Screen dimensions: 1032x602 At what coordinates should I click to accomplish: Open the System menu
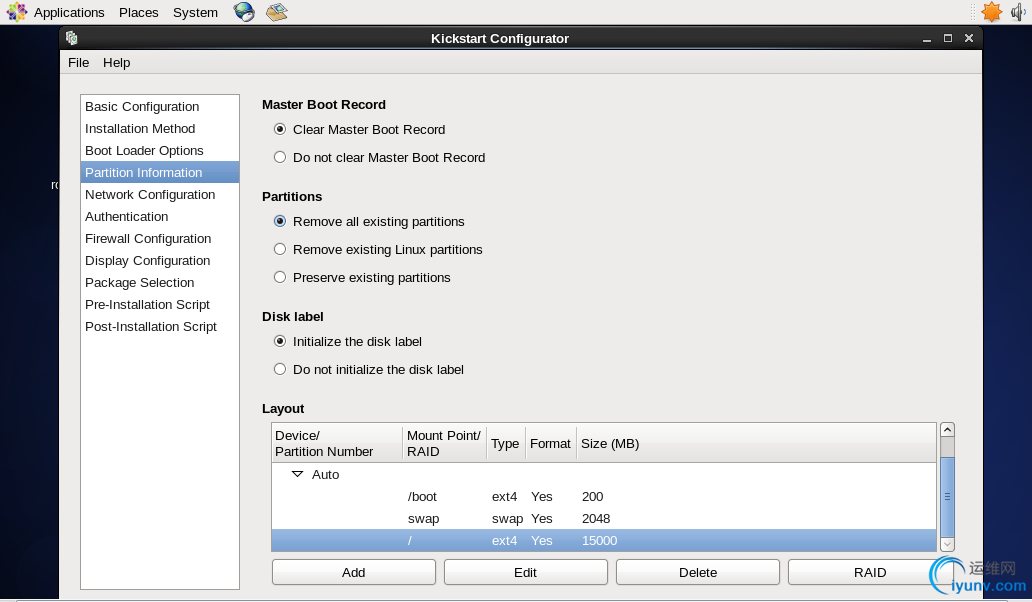(x=195, y=13)
